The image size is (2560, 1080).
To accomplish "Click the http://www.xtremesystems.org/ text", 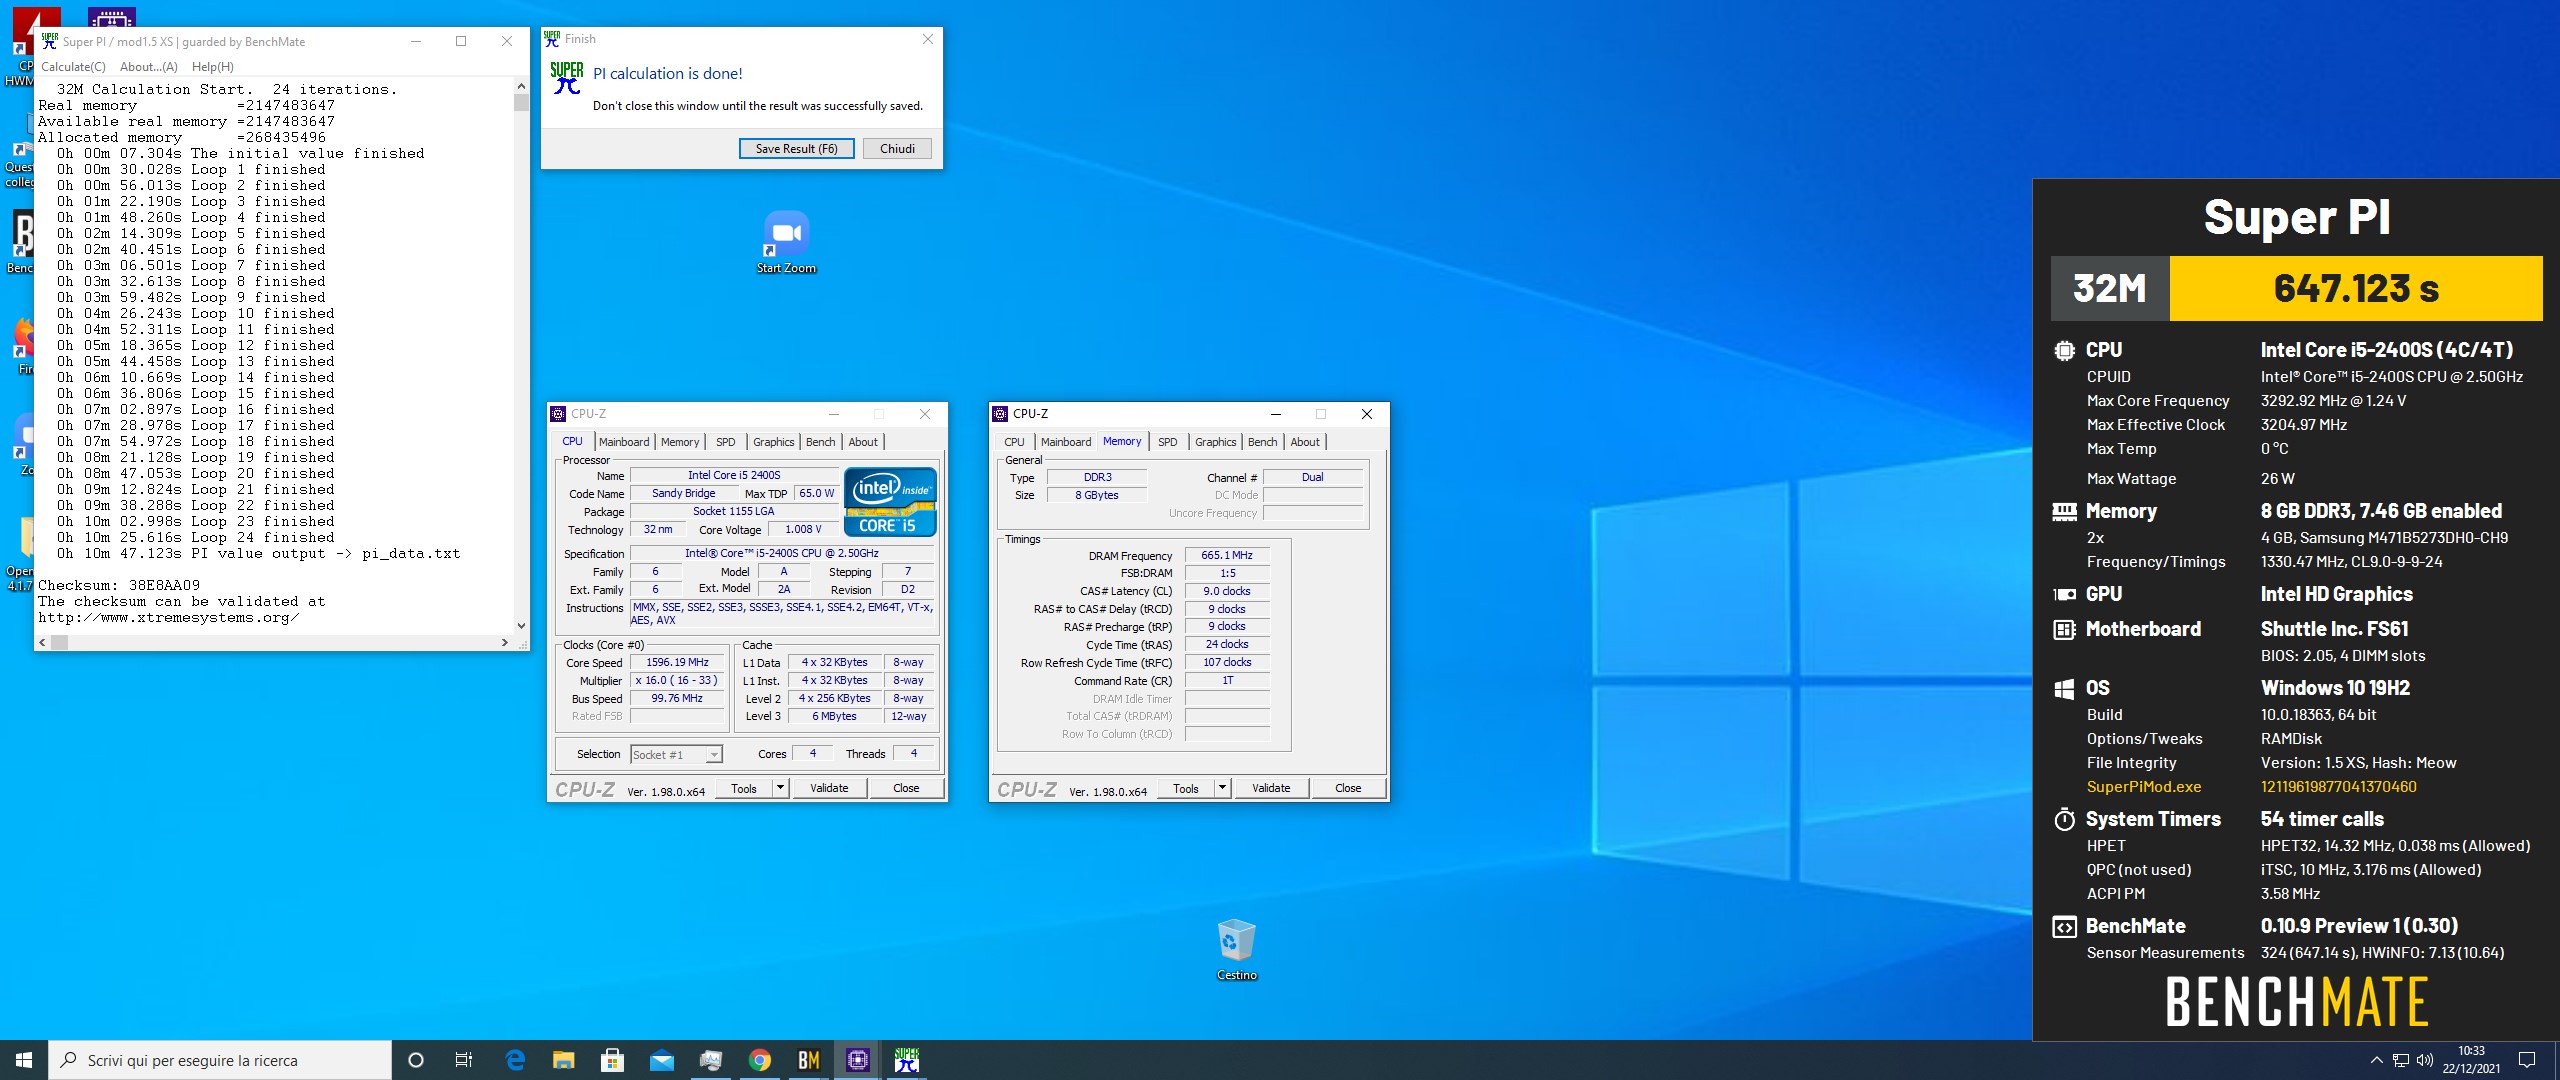I will click(169, 618).
